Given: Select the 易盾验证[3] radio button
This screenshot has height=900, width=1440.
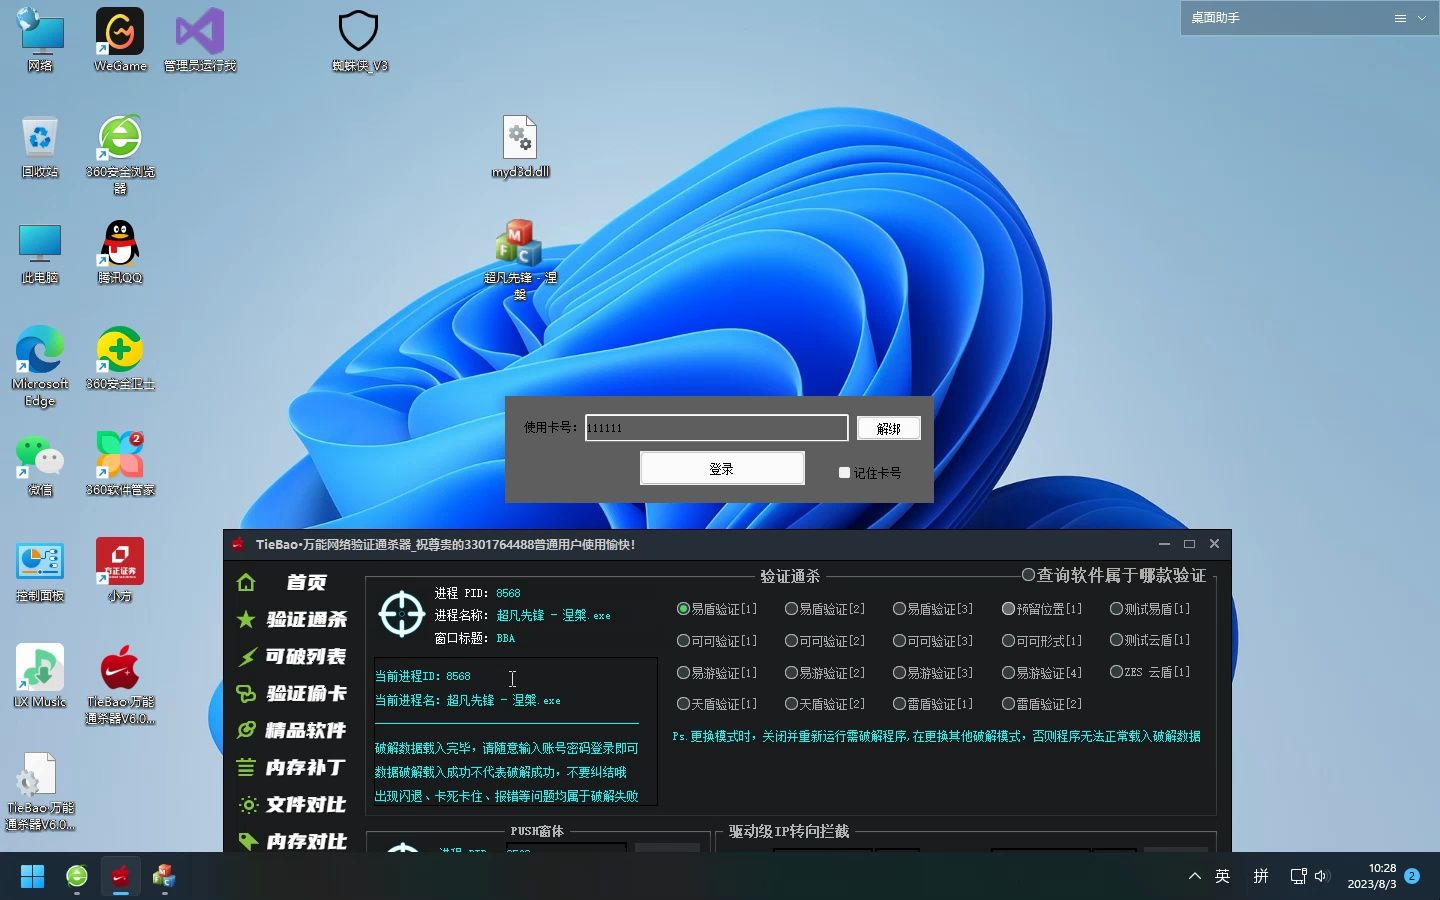Looking at the screenshot, I should pos(899,609).
